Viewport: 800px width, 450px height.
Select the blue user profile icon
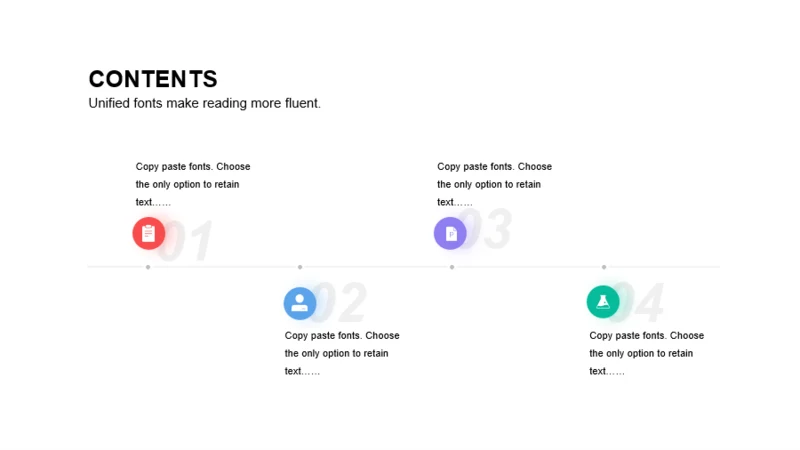300,304
